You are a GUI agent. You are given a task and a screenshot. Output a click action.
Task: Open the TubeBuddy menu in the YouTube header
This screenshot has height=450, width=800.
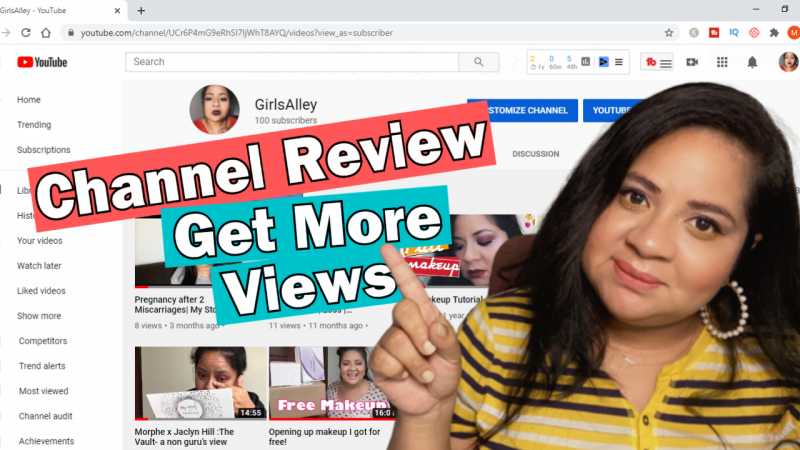coord(657,62)
